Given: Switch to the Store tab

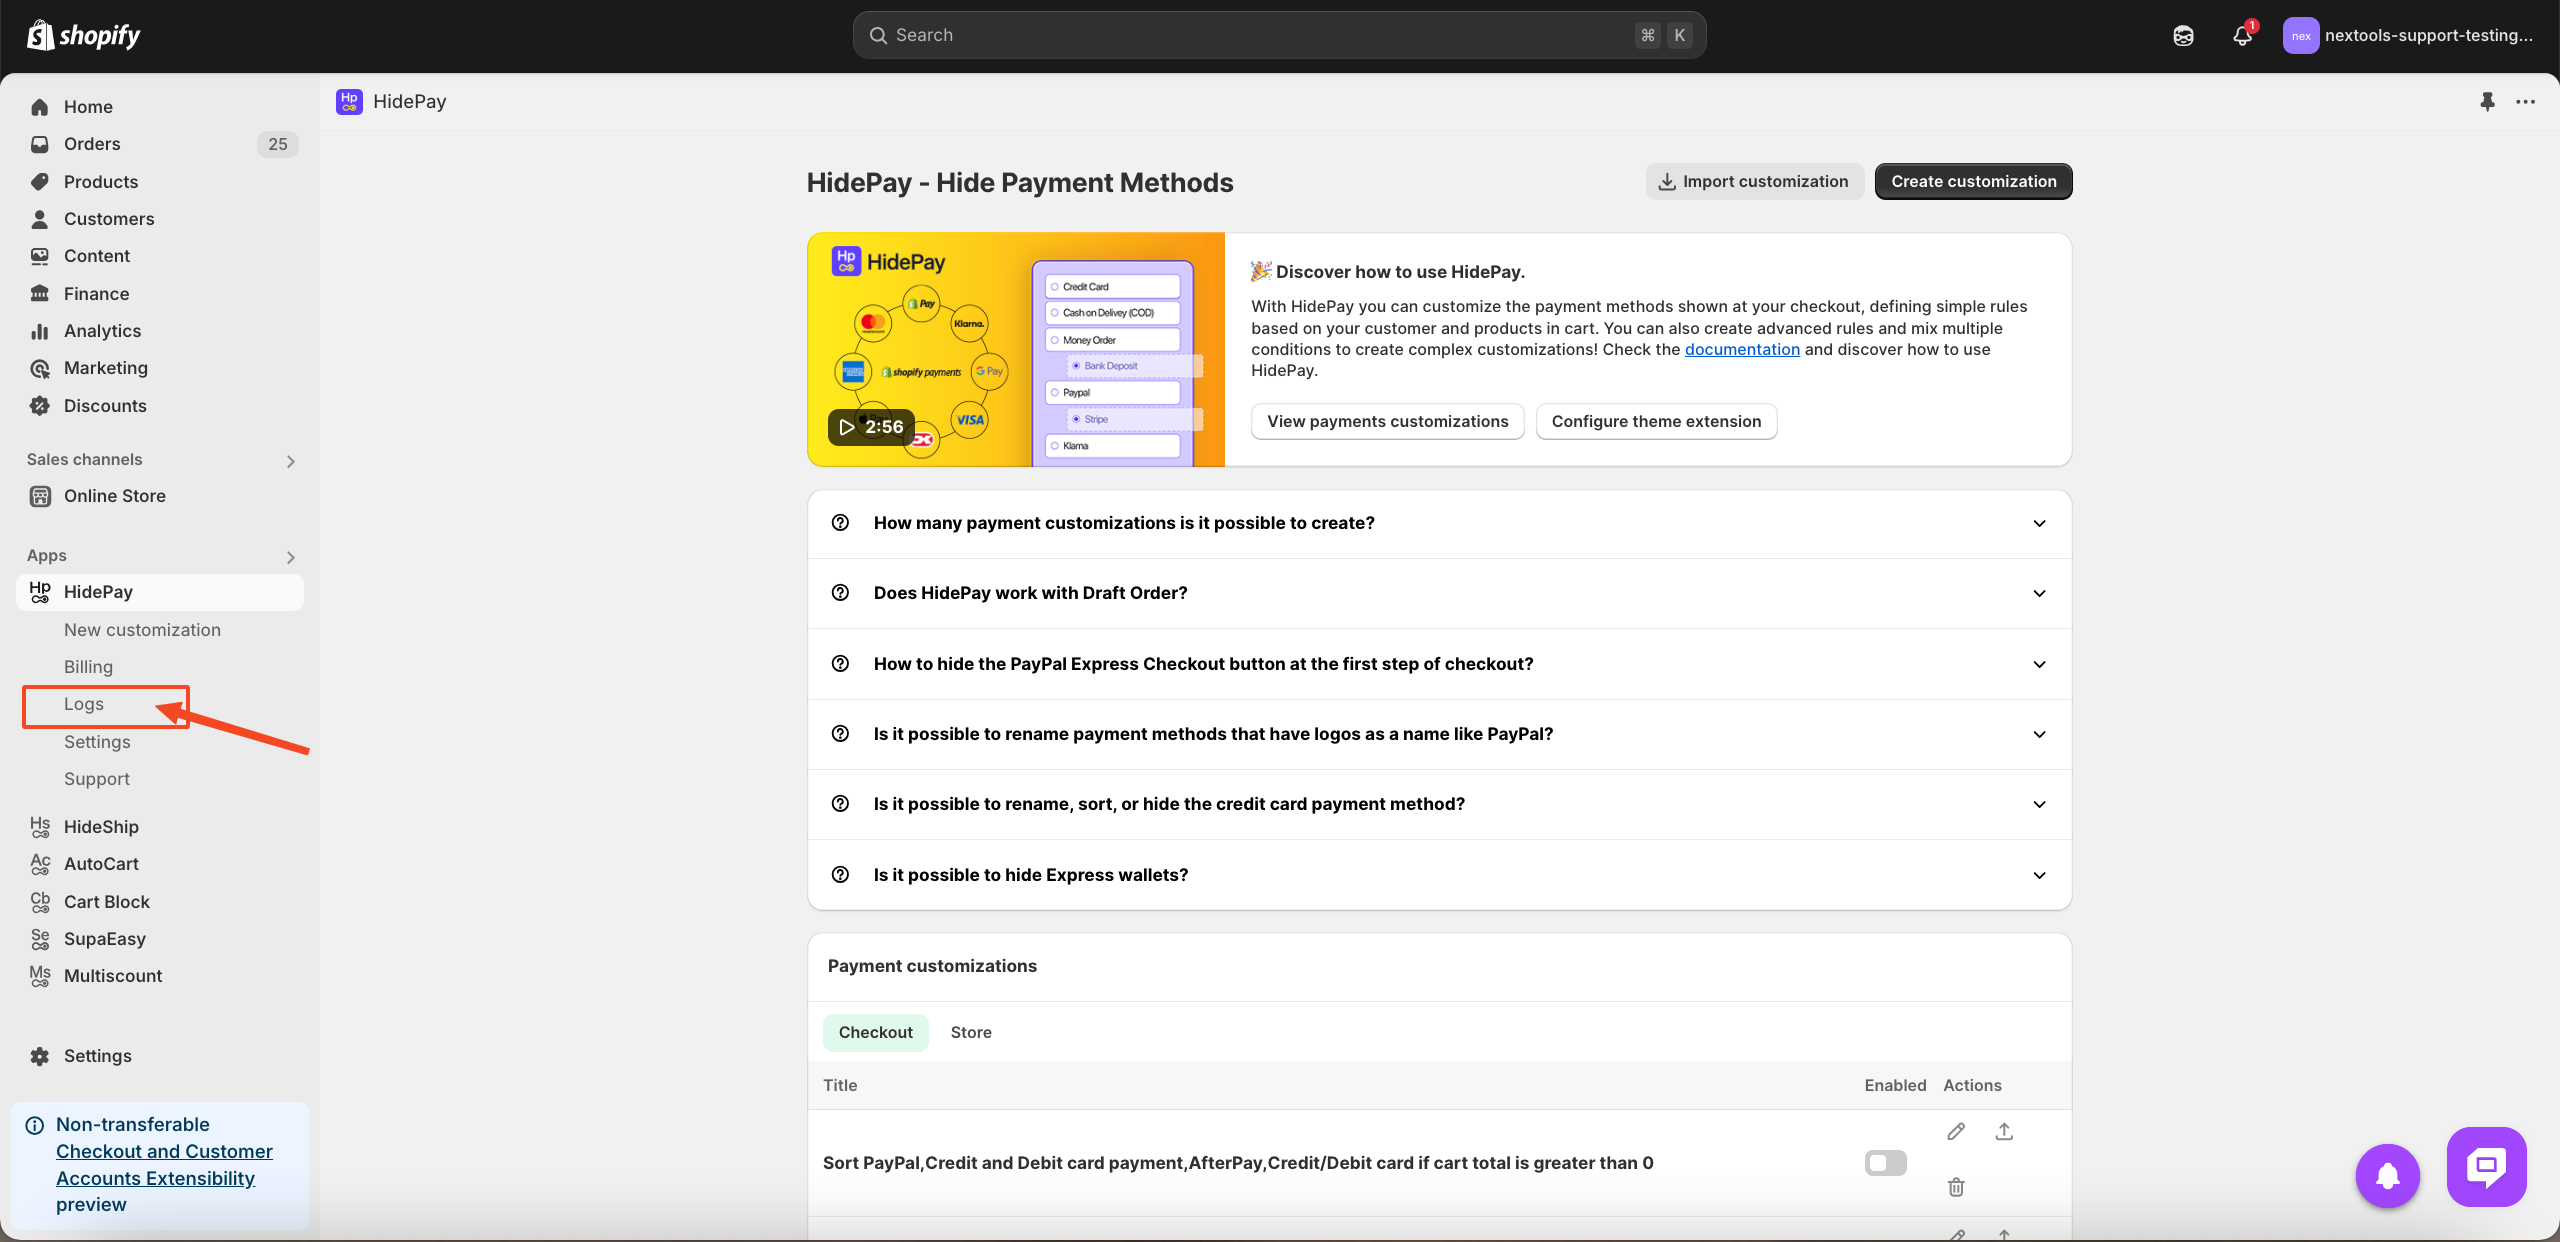Looking at the screenshot, I should 970,1032.
